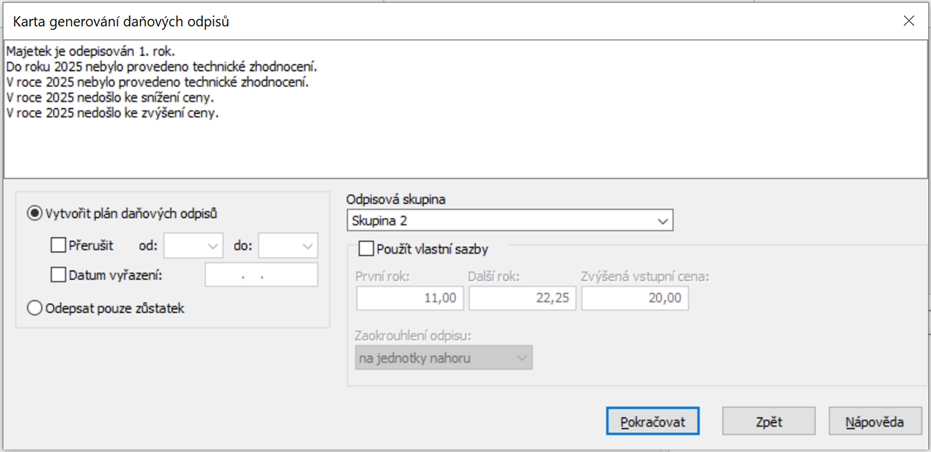This screenshot has width=931, height=452.
Task: Check the 'Použít vlastní sazby' box
Action: (366, 248)
